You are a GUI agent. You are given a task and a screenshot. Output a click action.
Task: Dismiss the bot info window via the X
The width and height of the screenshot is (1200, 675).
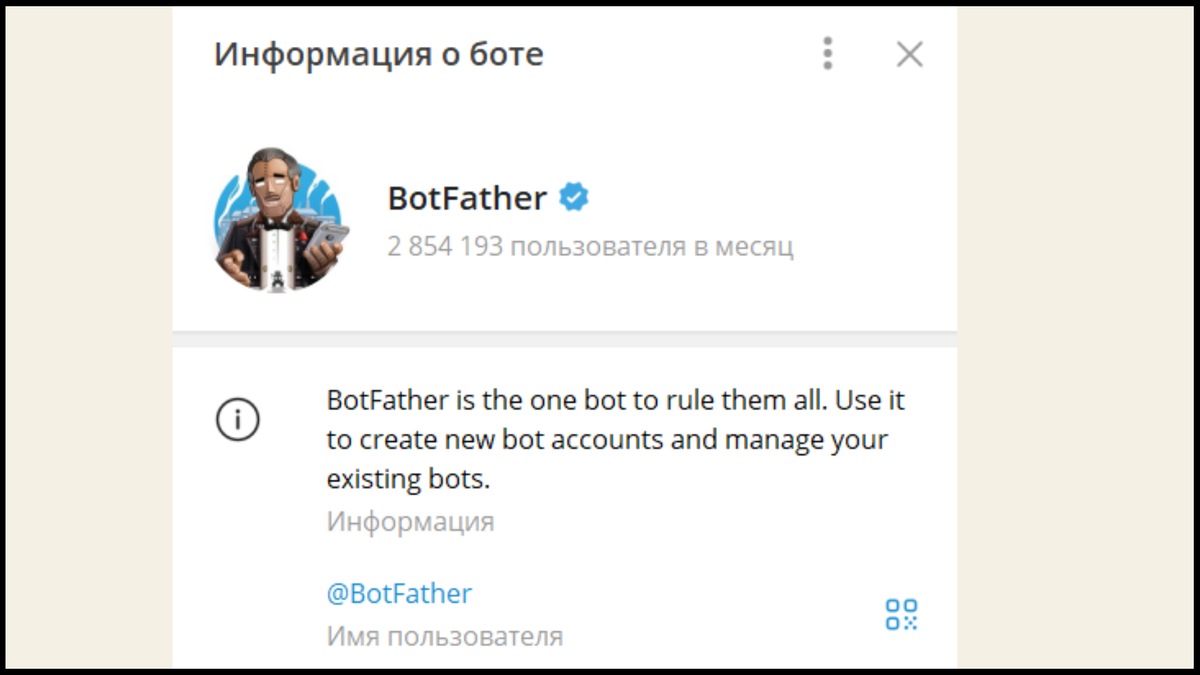click(910, 54)
